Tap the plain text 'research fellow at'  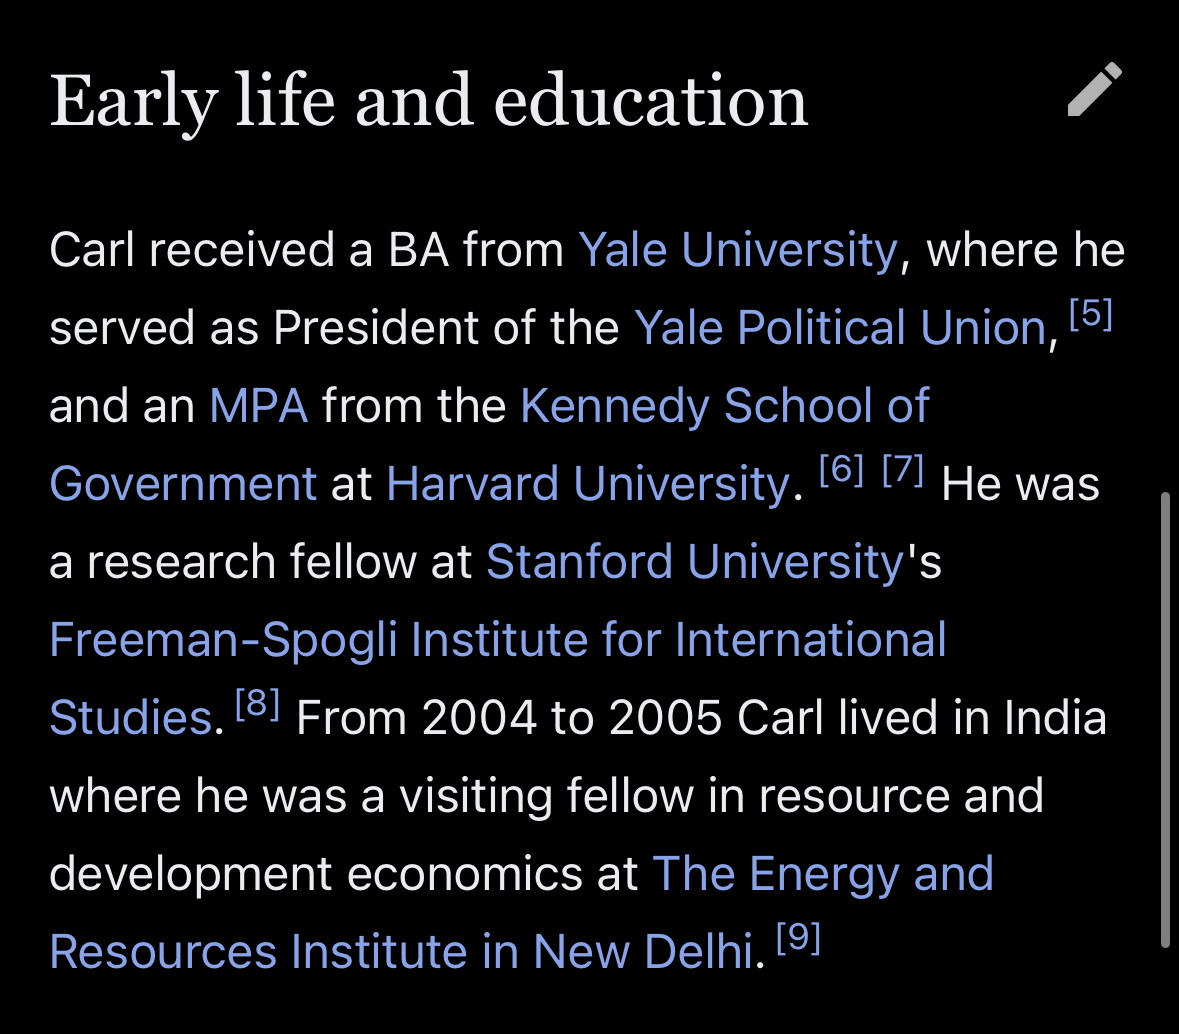(280, 562)
